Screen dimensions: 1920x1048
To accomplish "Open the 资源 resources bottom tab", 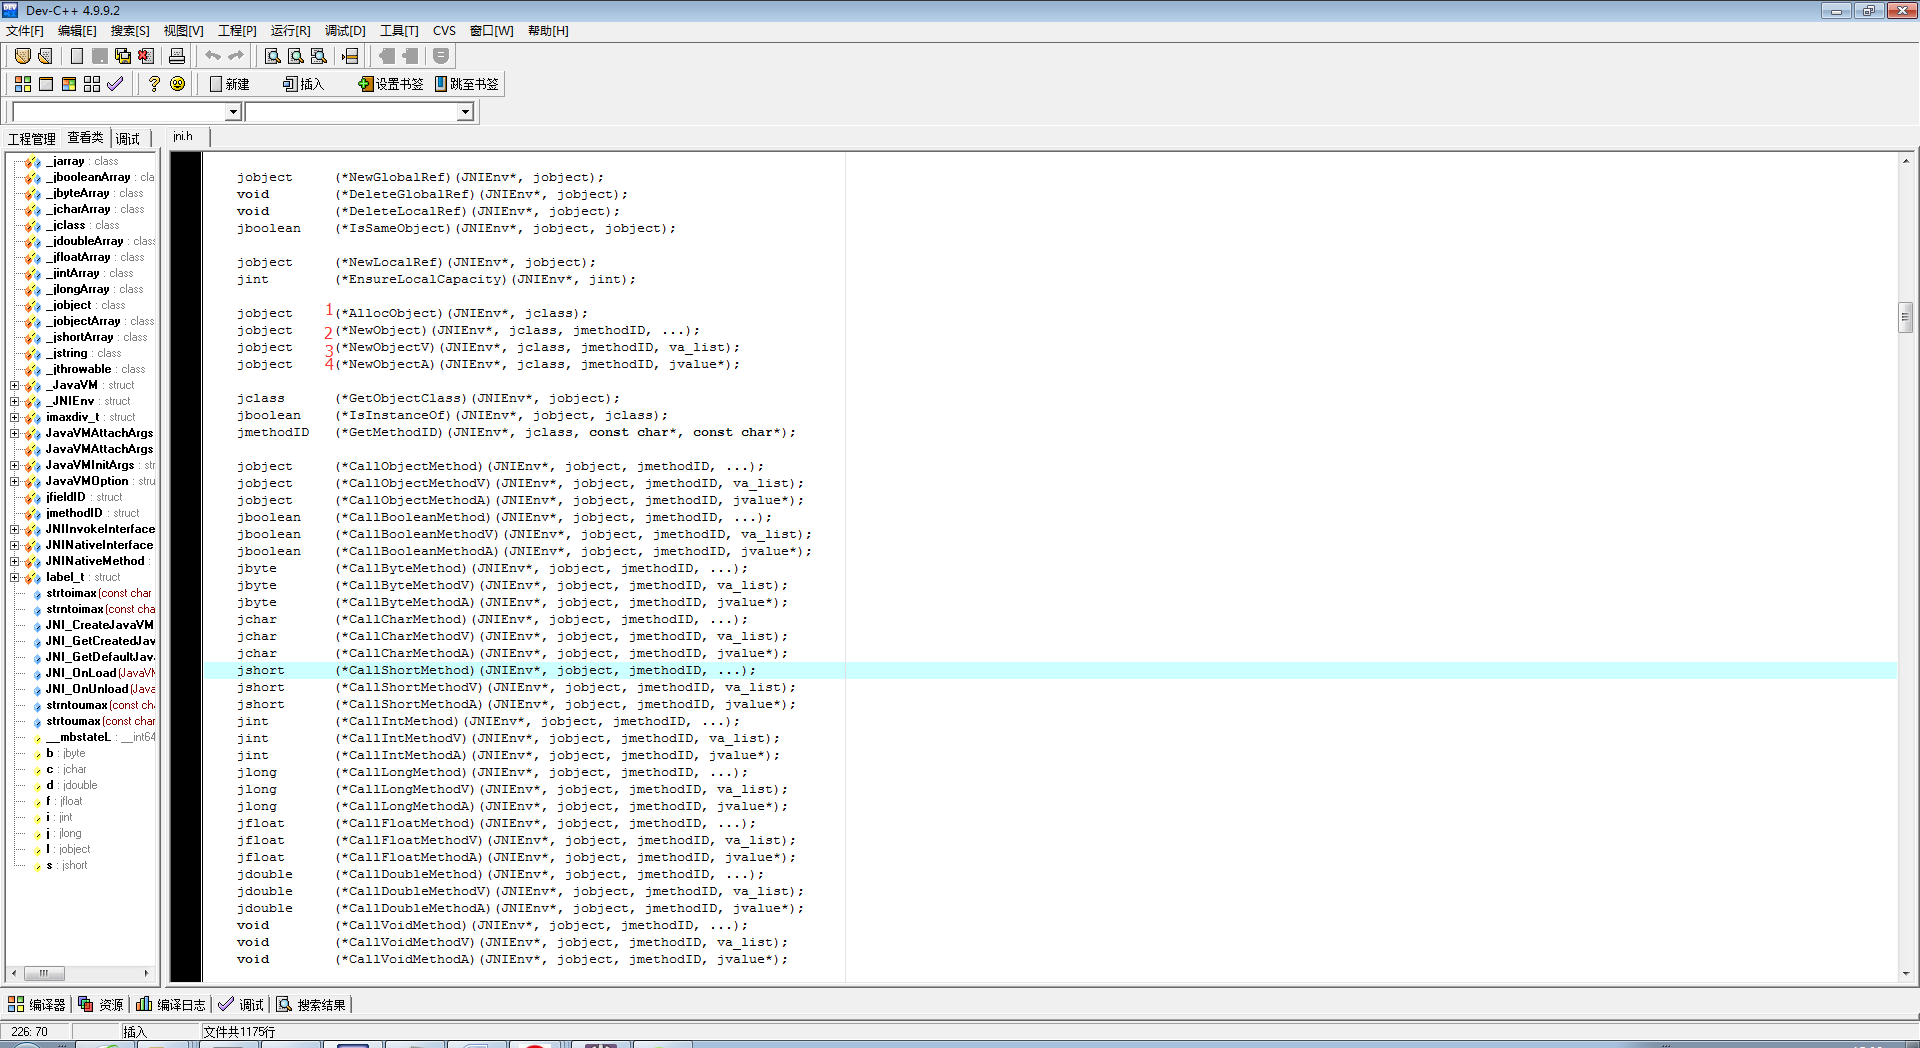I will click(101, 1005).
